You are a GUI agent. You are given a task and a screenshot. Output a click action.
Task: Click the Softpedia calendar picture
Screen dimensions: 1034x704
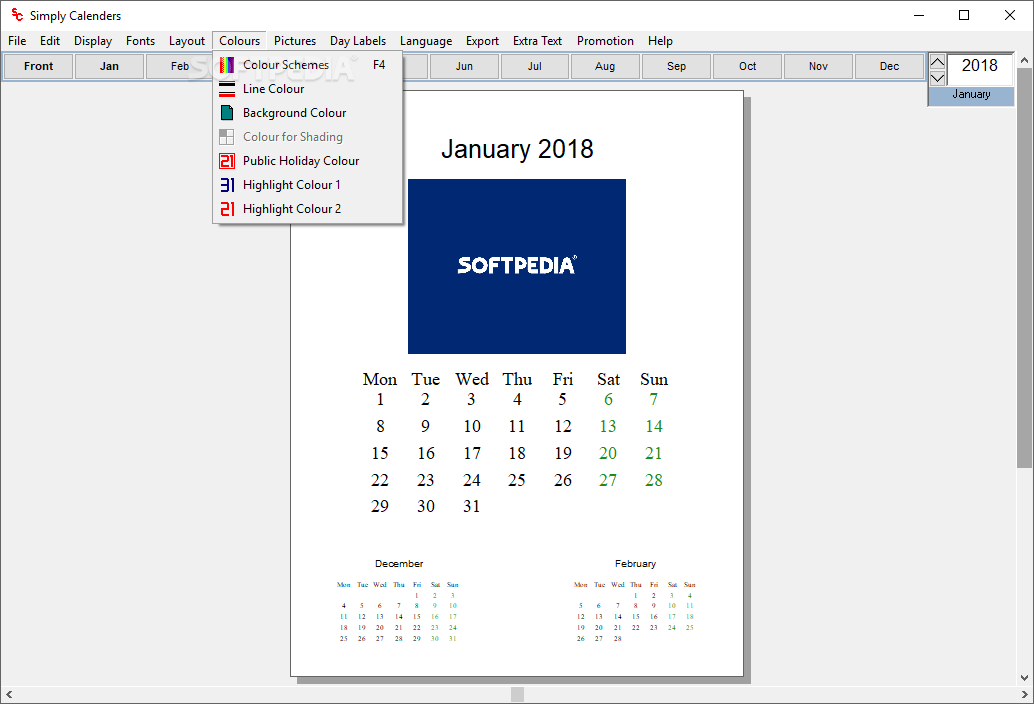coord(517,266)
